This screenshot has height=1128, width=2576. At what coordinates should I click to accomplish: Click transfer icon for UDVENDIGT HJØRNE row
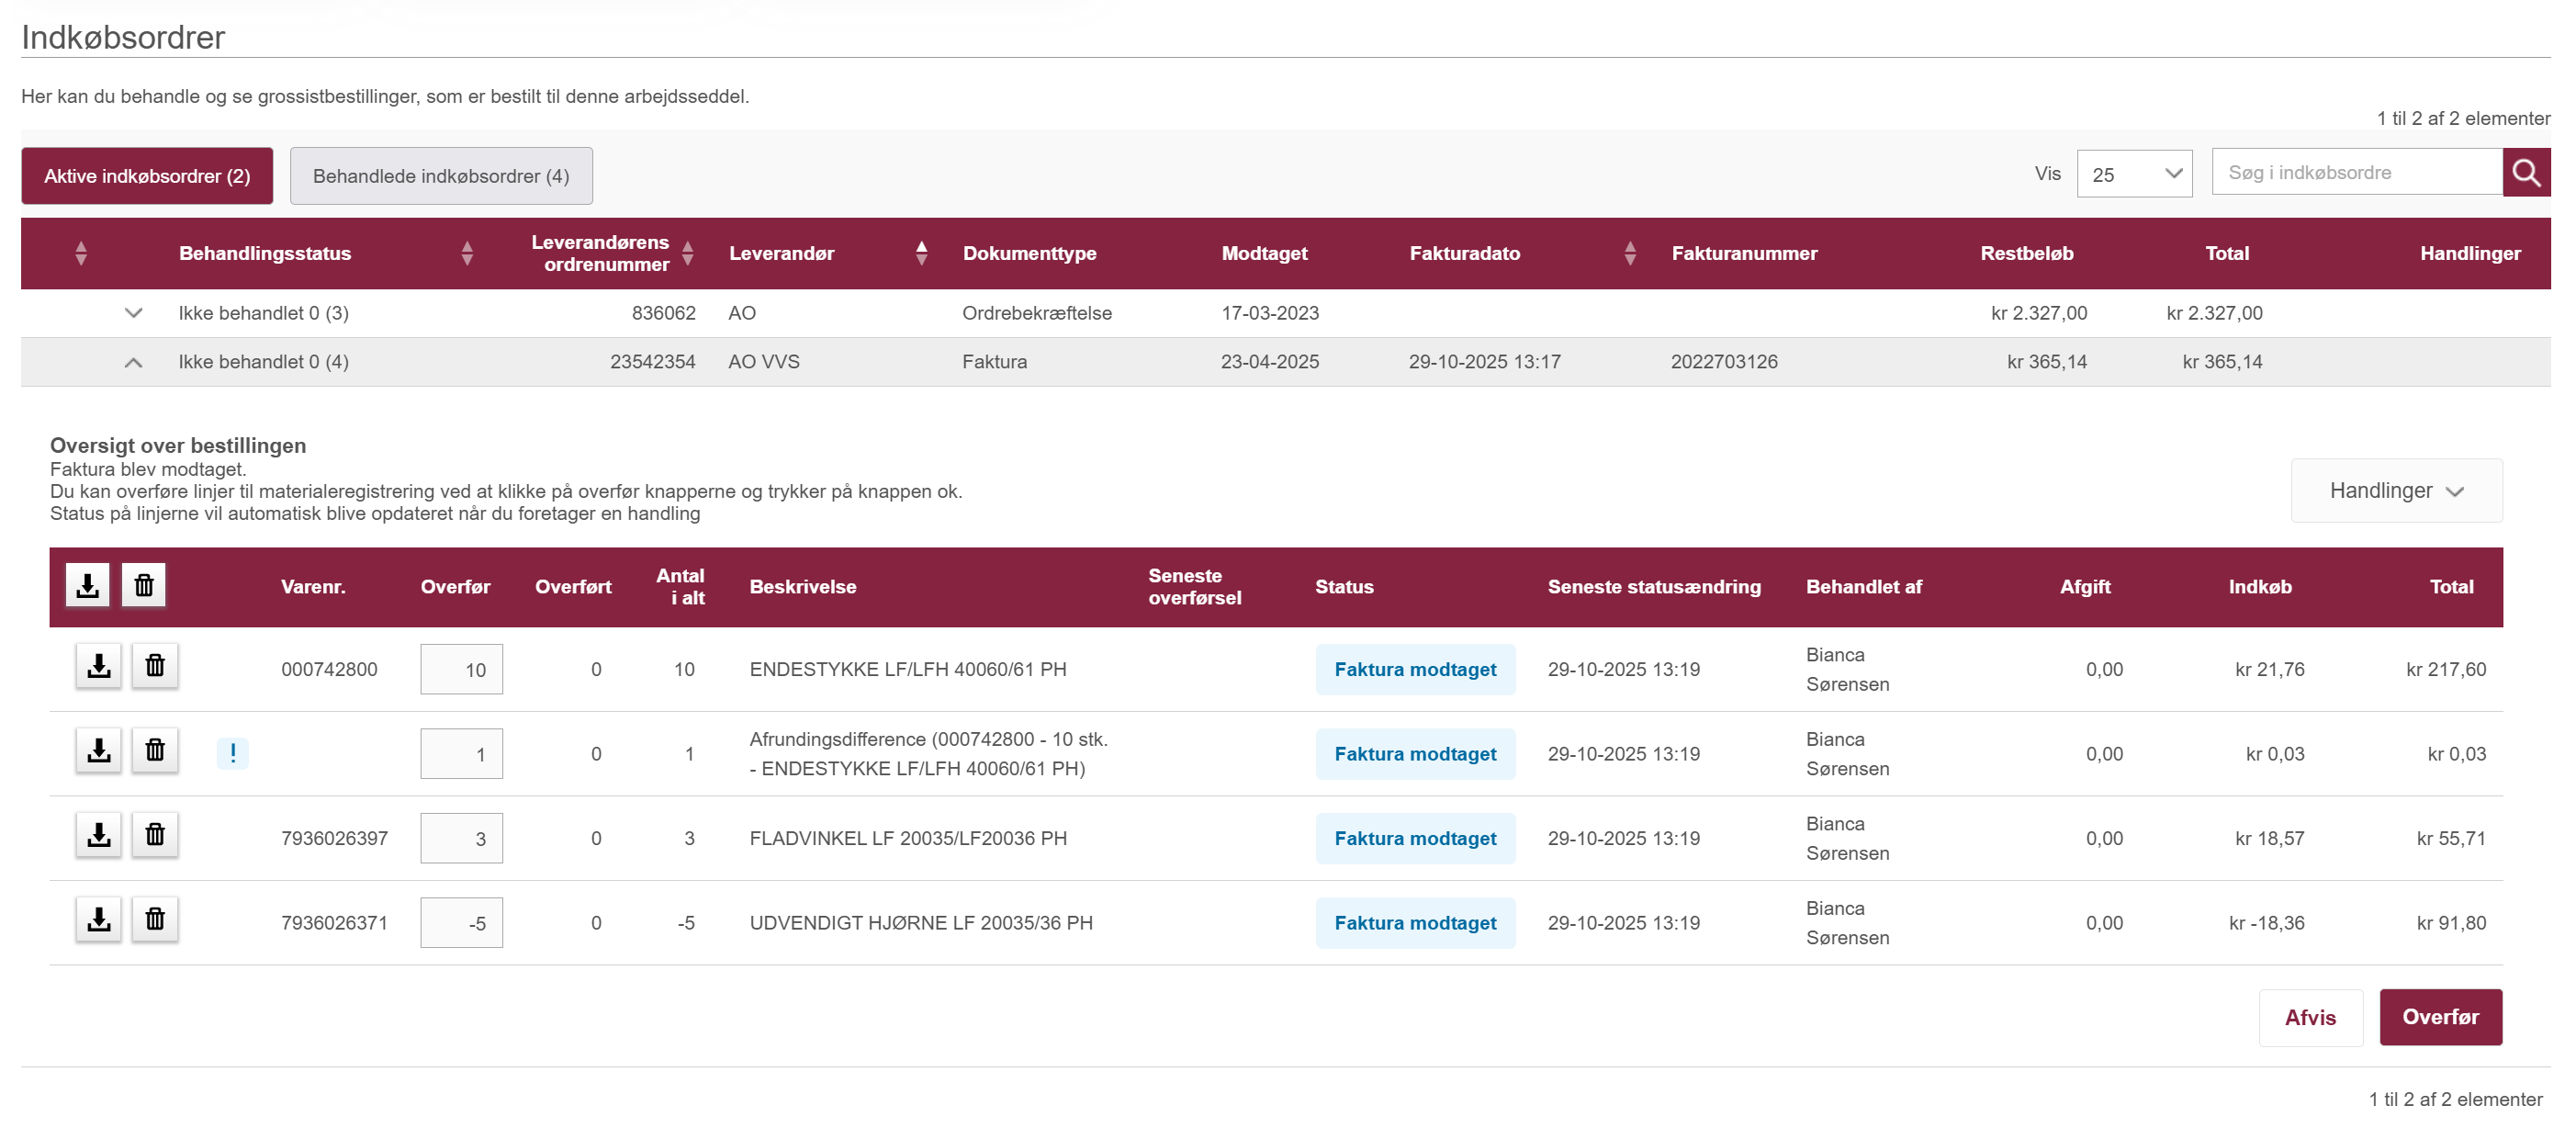pyautogui.click(x=98, y=919)
